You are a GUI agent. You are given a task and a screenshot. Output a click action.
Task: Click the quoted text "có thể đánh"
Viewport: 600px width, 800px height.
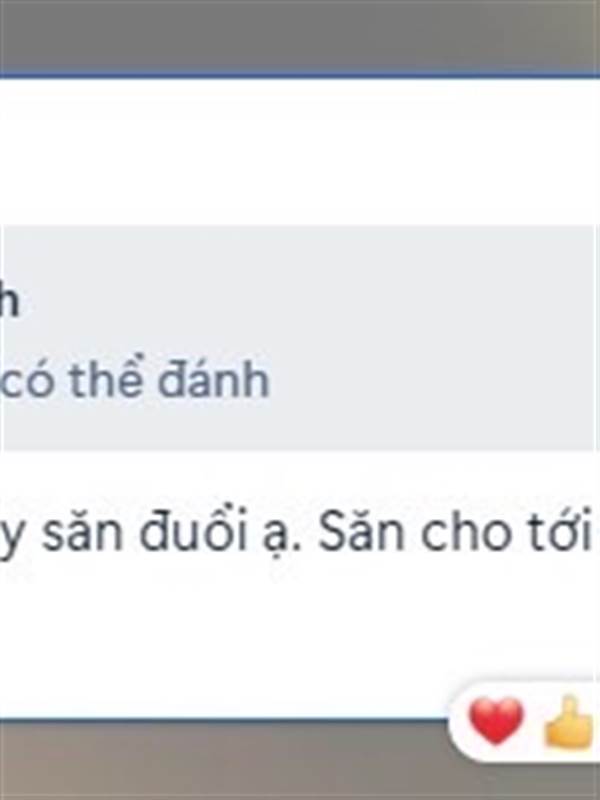[135, 379]
